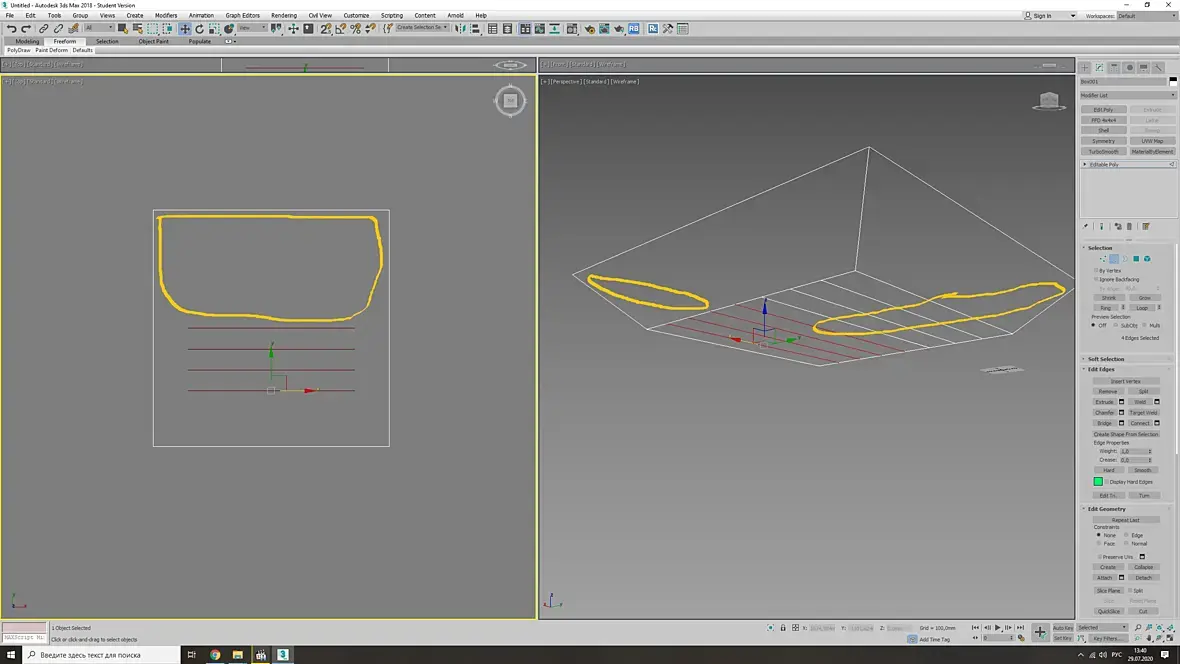Viewport: 1180px width, 664px height.
Task: Click the Target Weld button
Action: pos(1143,413)
